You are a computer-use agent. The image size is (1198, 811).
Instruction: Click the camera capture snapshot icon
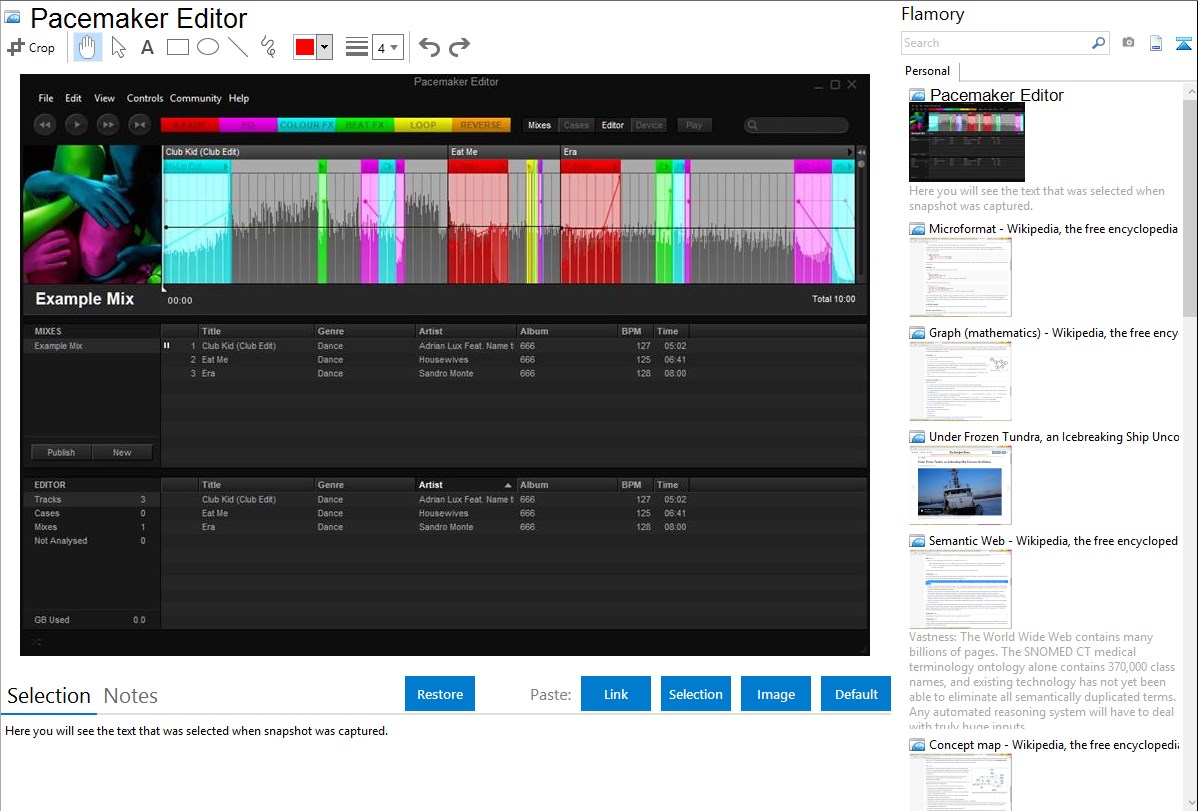(1128, 43)
